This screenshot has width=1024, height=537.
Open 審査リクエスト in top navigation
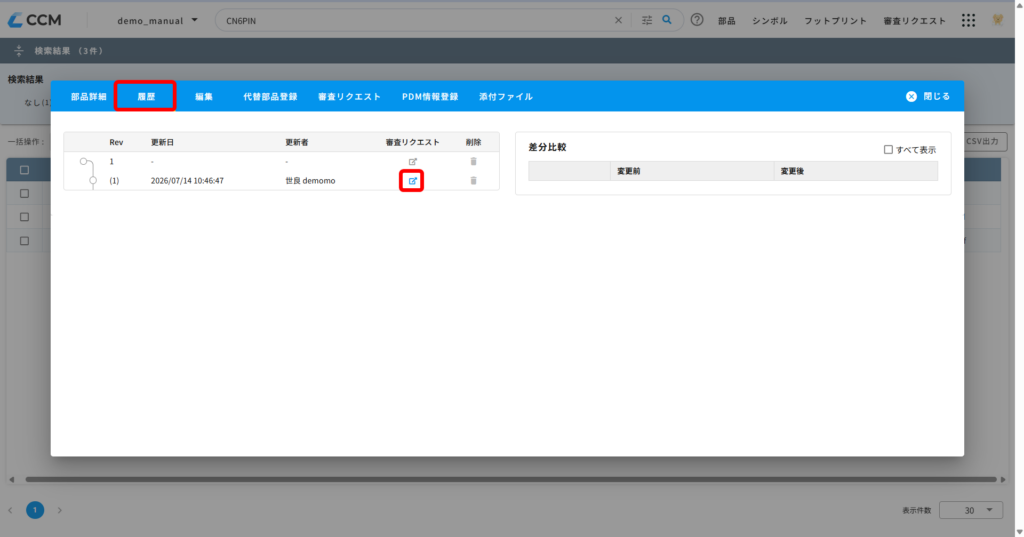[x=914, y=21]
